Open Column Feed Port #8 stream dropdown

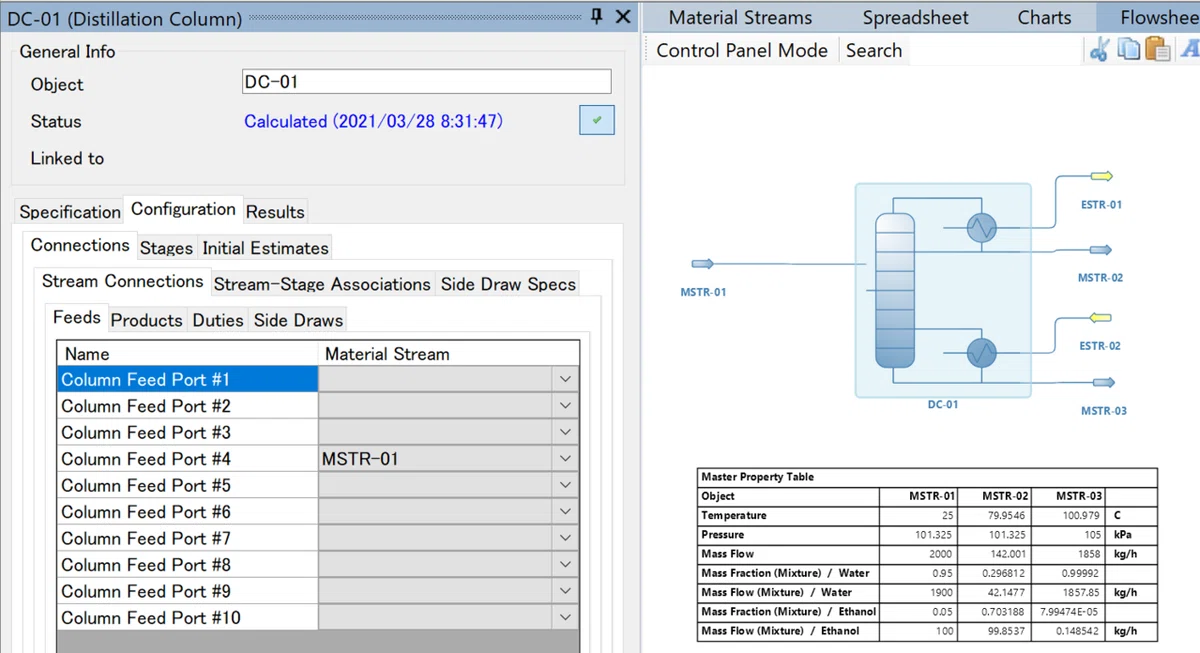(x=565, y=565)
